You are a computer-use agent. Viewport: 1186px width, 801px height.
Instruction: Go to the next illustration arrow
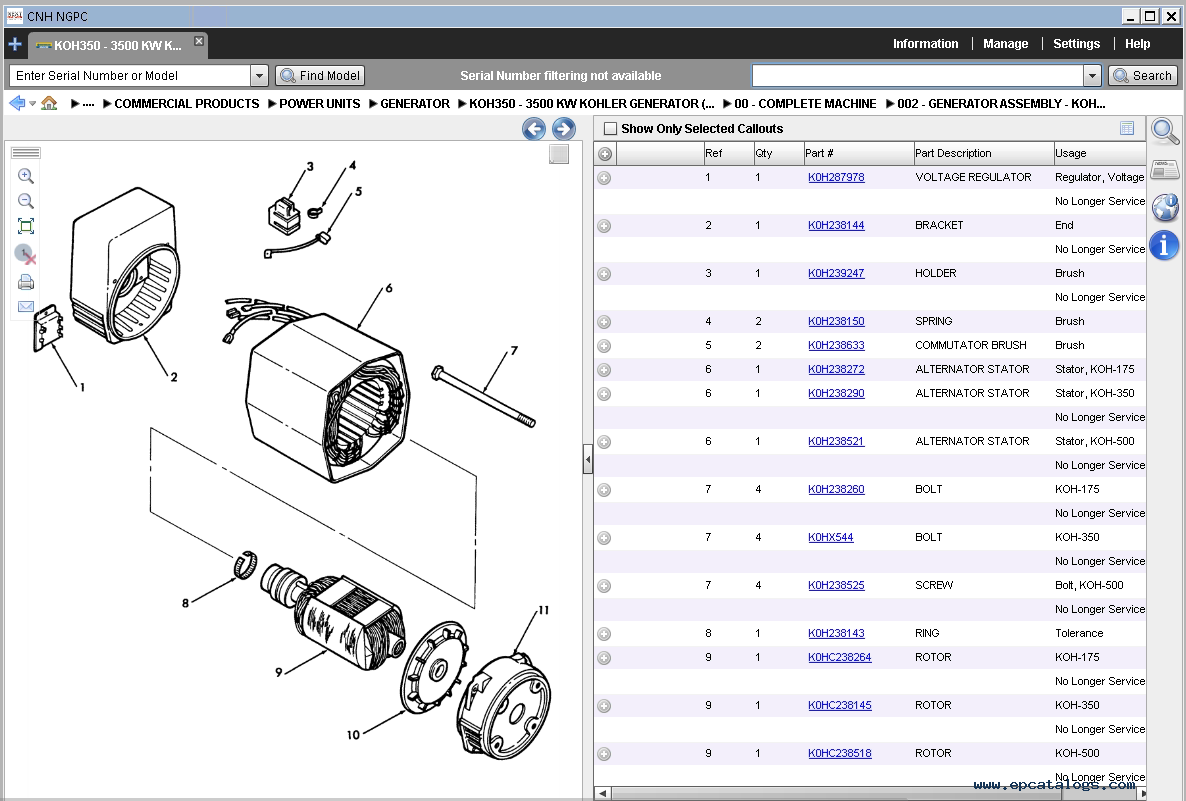tap(564, 129)
